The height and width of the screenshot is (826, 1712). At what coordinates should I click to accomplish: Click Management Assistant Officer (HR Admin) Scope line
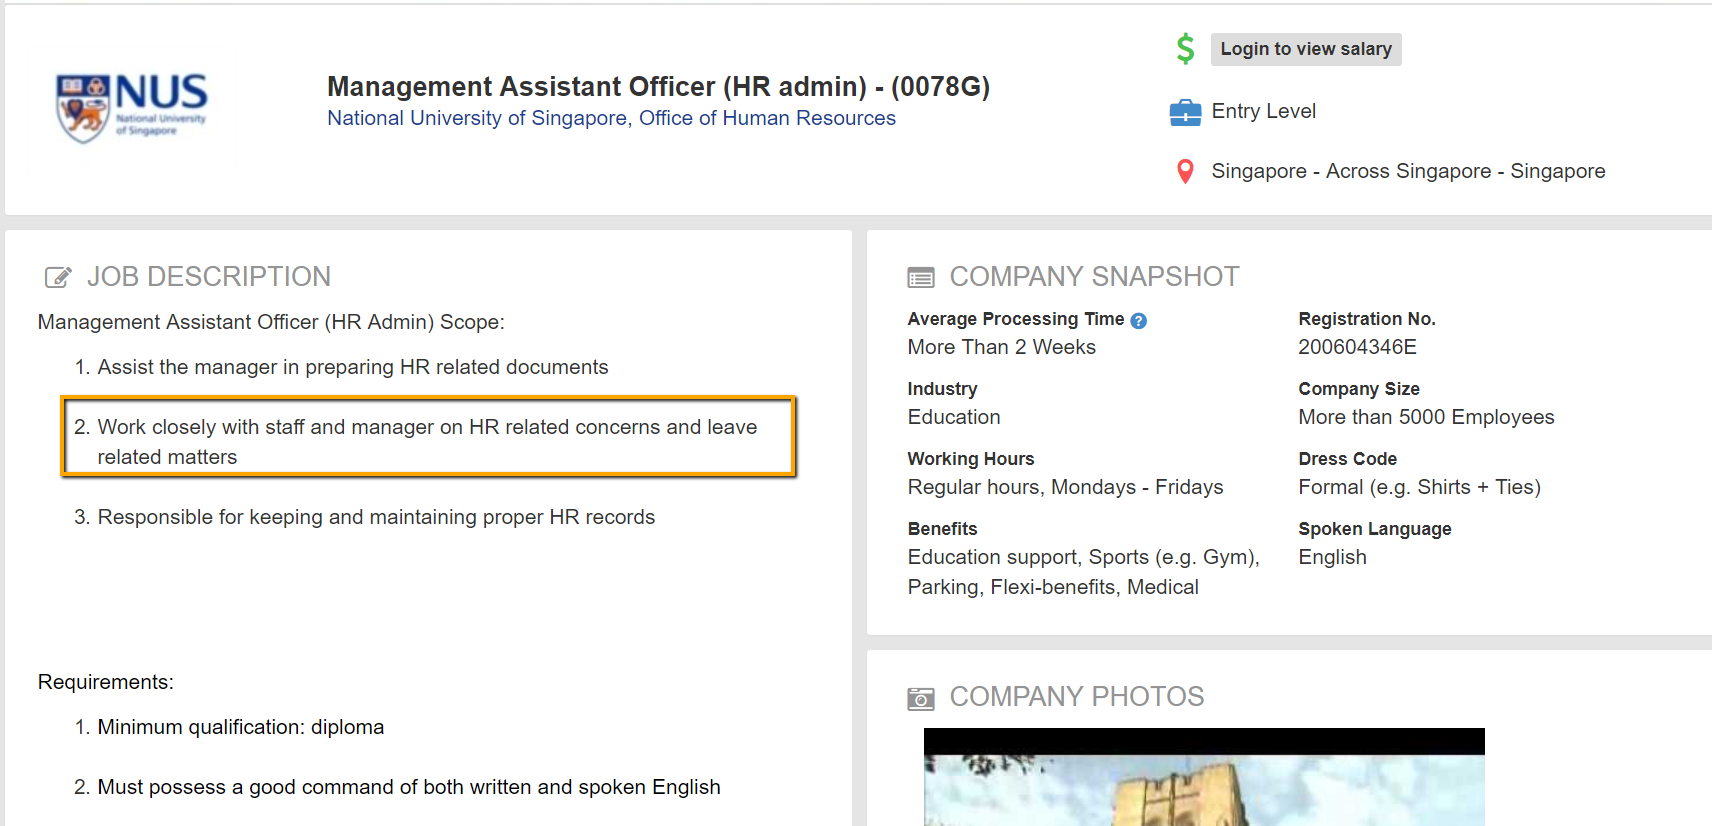tap(271, 322)
